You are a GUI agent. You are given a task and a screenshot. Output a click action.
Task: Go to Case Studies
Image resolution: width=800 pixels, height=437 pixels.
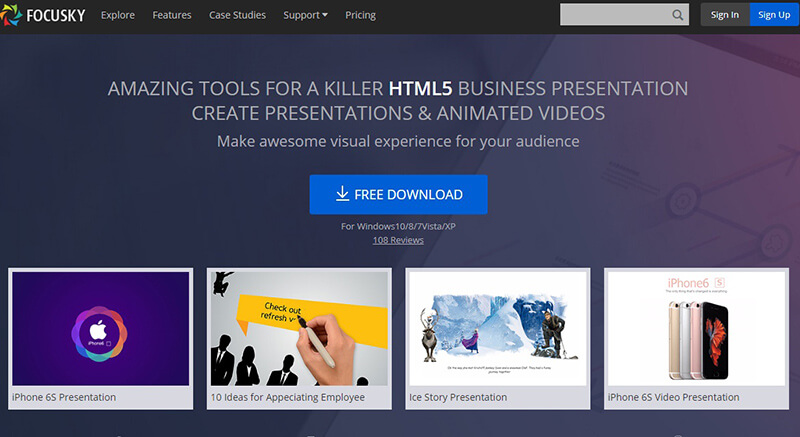(x=237, y=15)
